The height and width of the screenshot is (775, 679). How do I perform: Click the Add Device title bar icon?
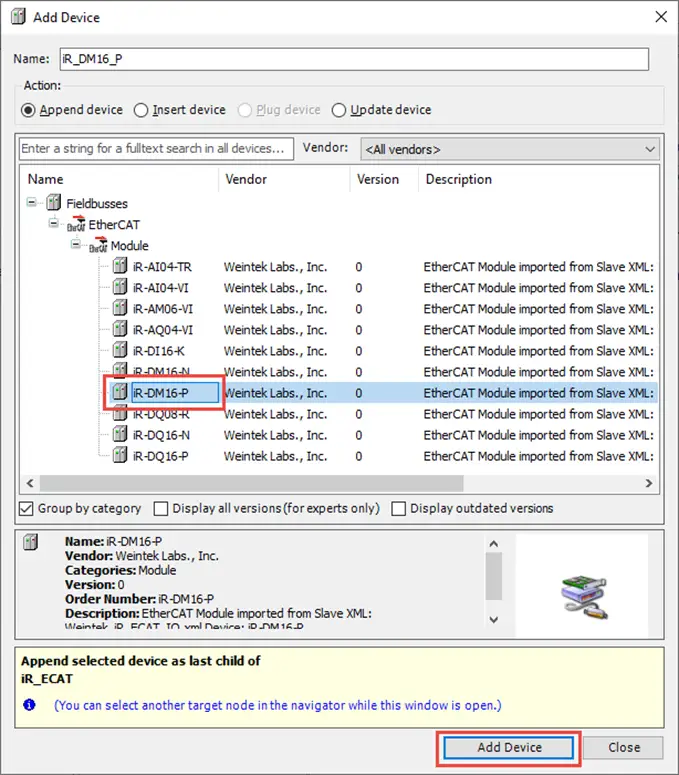click(x=18, y=17)
